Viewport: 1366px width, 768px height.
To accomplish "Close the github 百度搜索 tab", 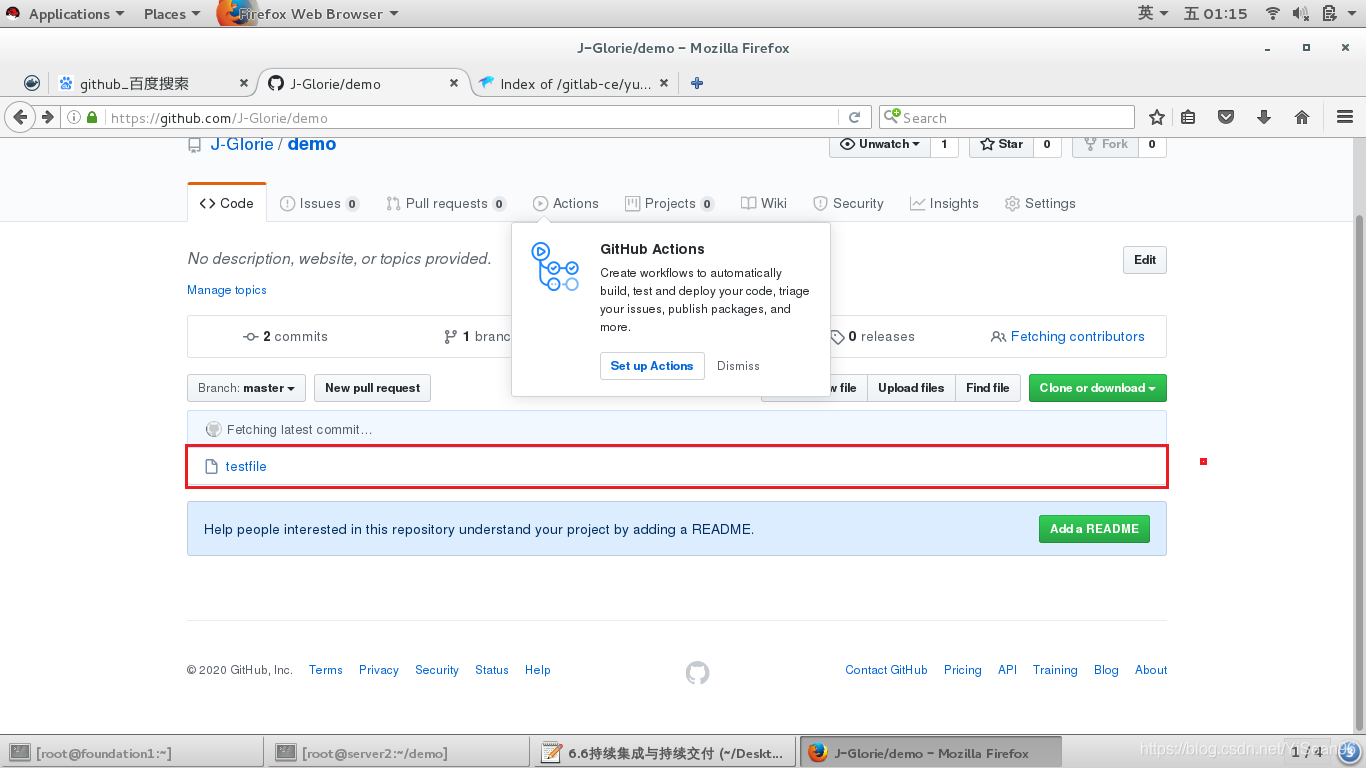I will click(x=243, y=84).
